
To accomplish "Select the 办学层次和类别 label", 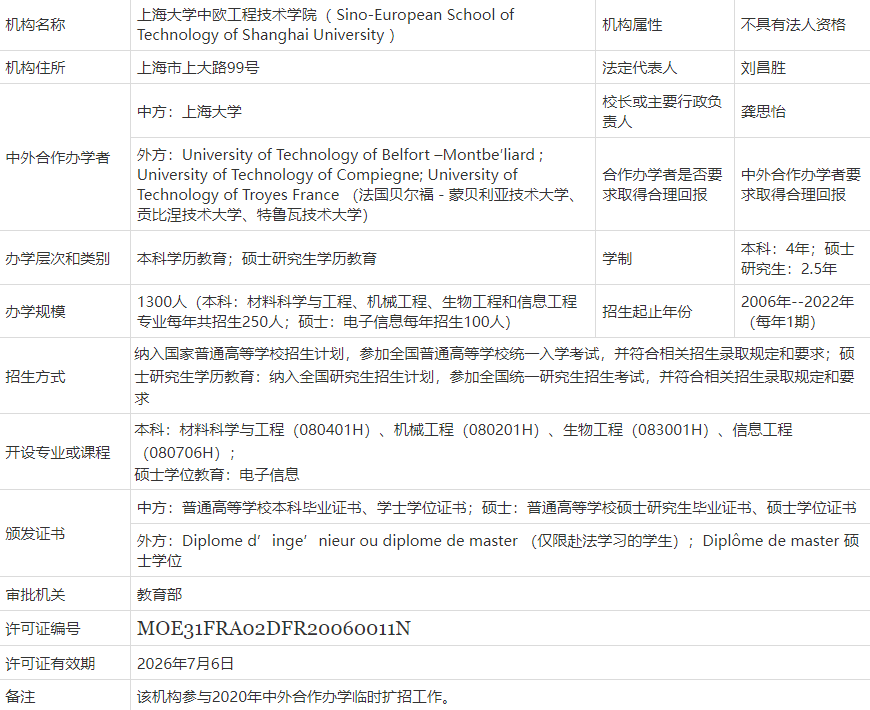I will coord(58,258).
